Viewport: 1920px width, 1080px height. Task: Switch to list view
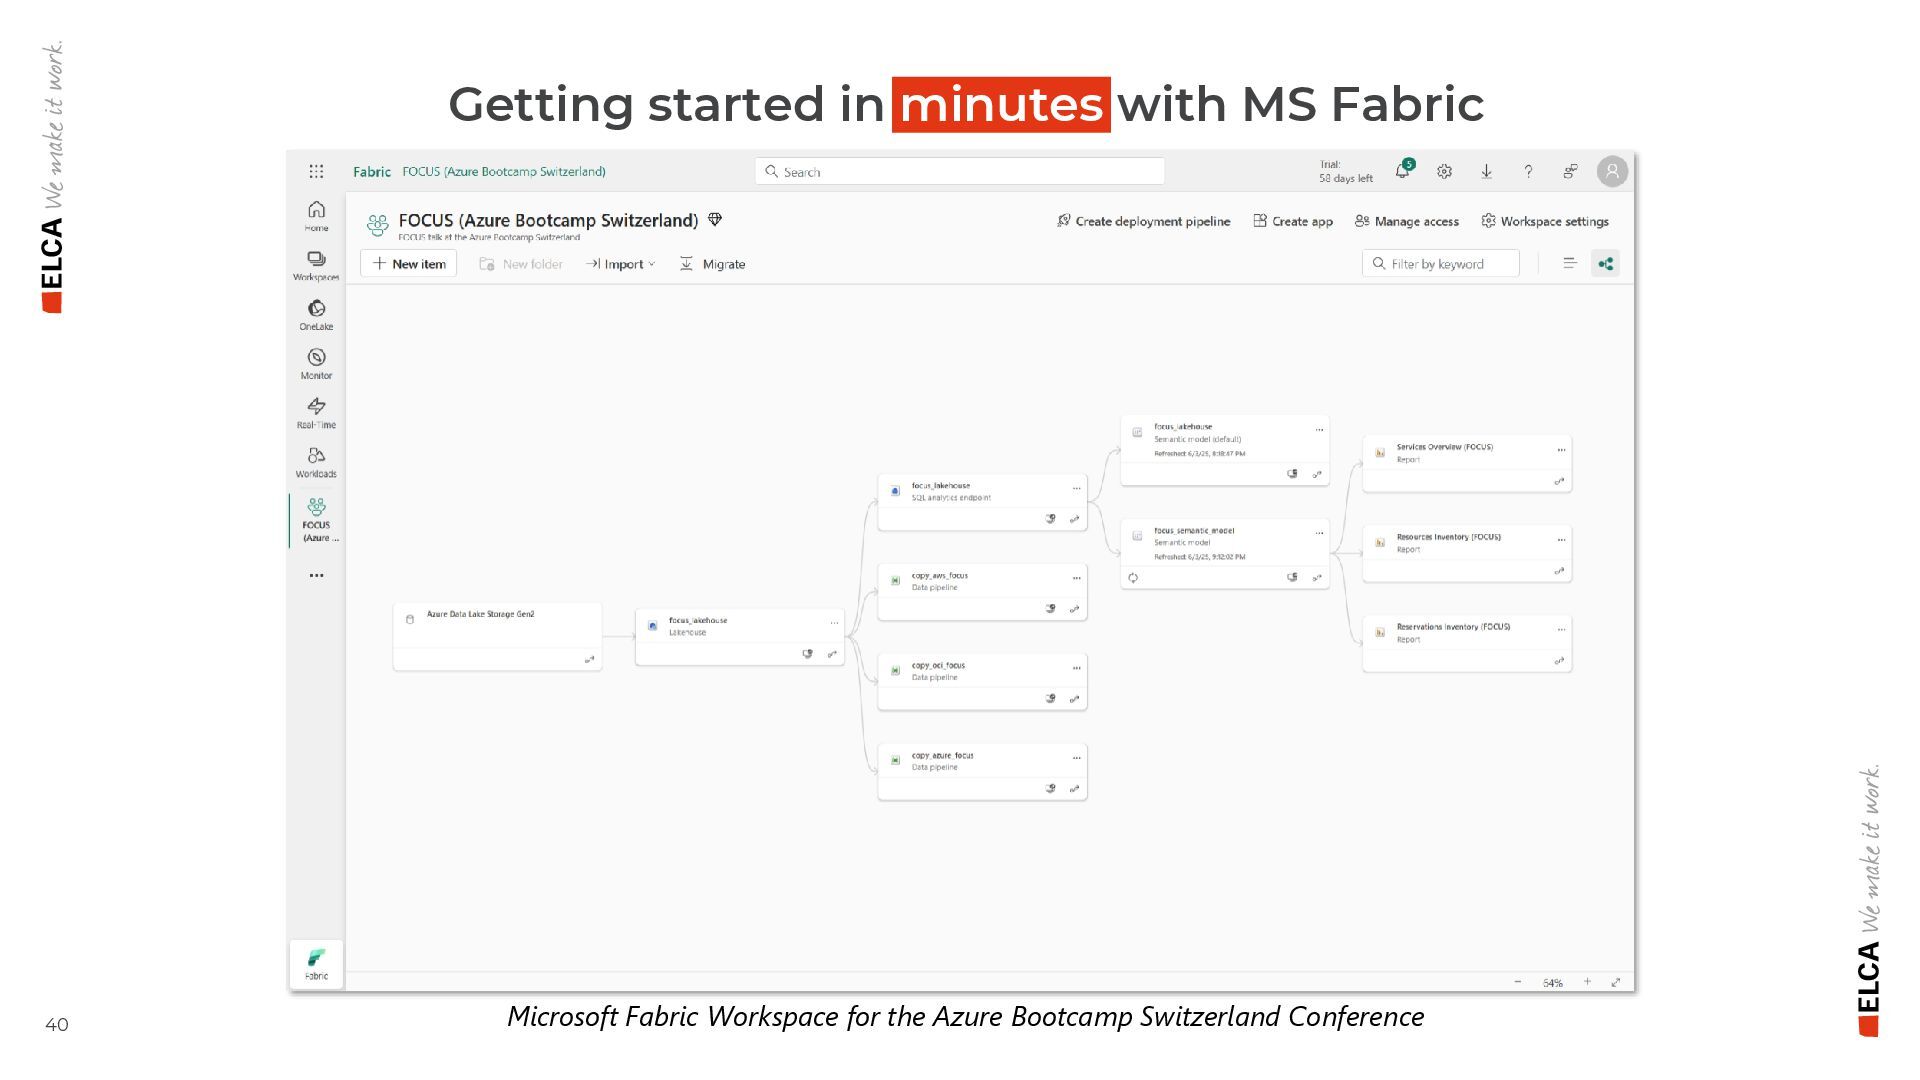point(1569,264)
